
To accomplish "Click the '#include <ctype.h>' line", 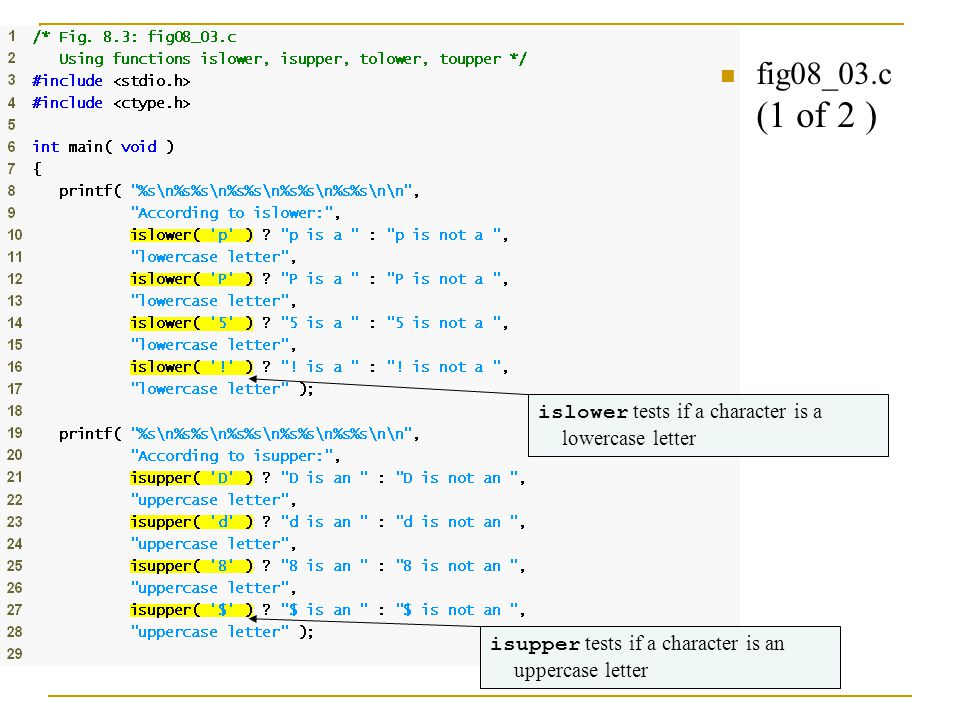I will 111,103.
